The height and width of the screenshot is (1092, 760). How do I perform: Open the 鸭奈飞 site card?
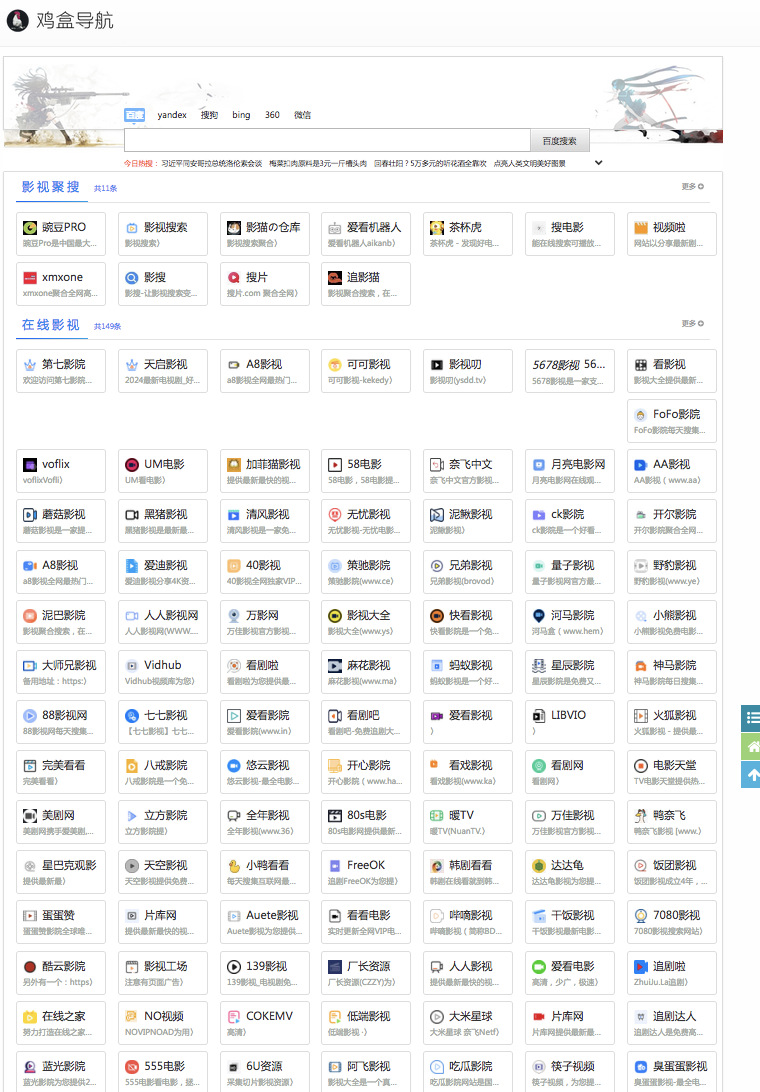[x=672, y=822]
